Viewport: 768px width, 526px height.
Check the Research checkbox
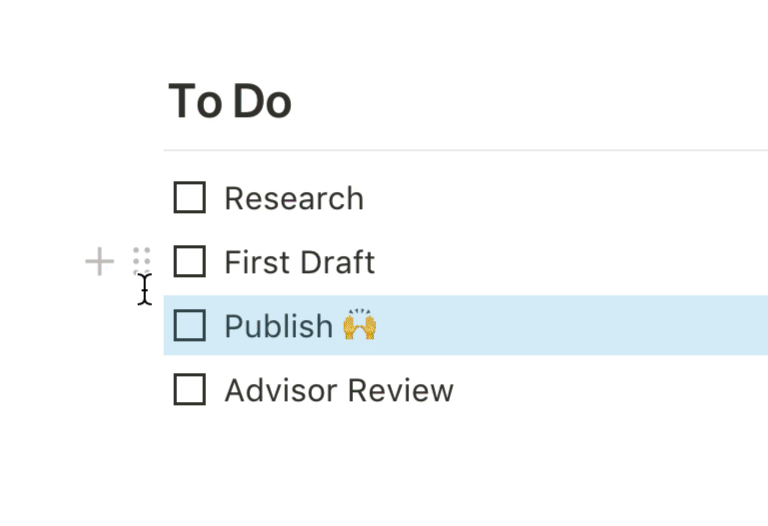coord(190,198)
